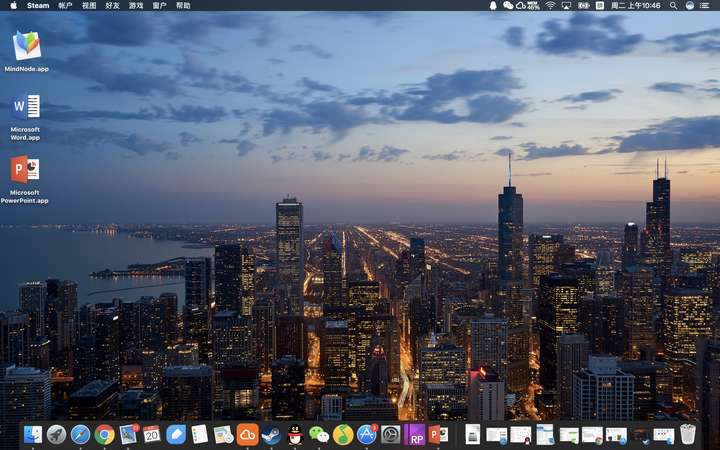
Task: Open the blue tag app in Dock
Action: (176, 434)
